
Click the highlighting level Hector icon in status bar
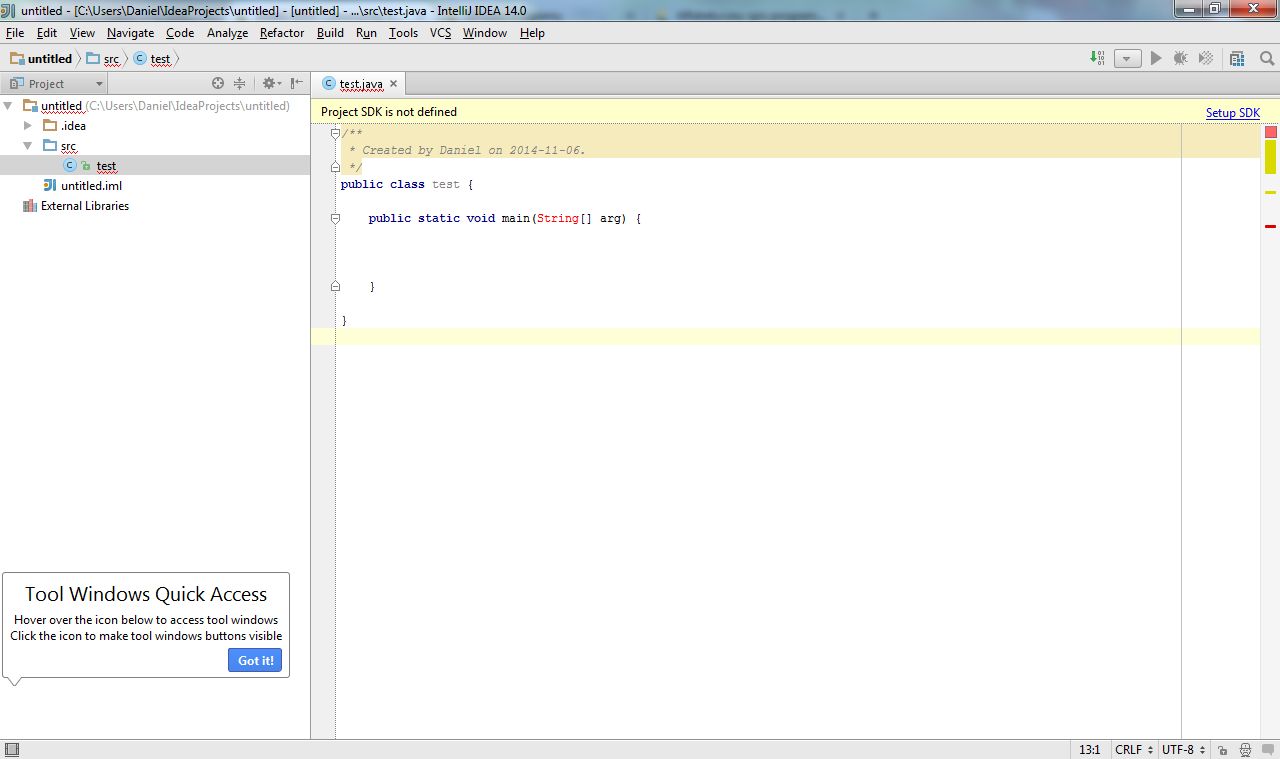[x=1245, y=749]
